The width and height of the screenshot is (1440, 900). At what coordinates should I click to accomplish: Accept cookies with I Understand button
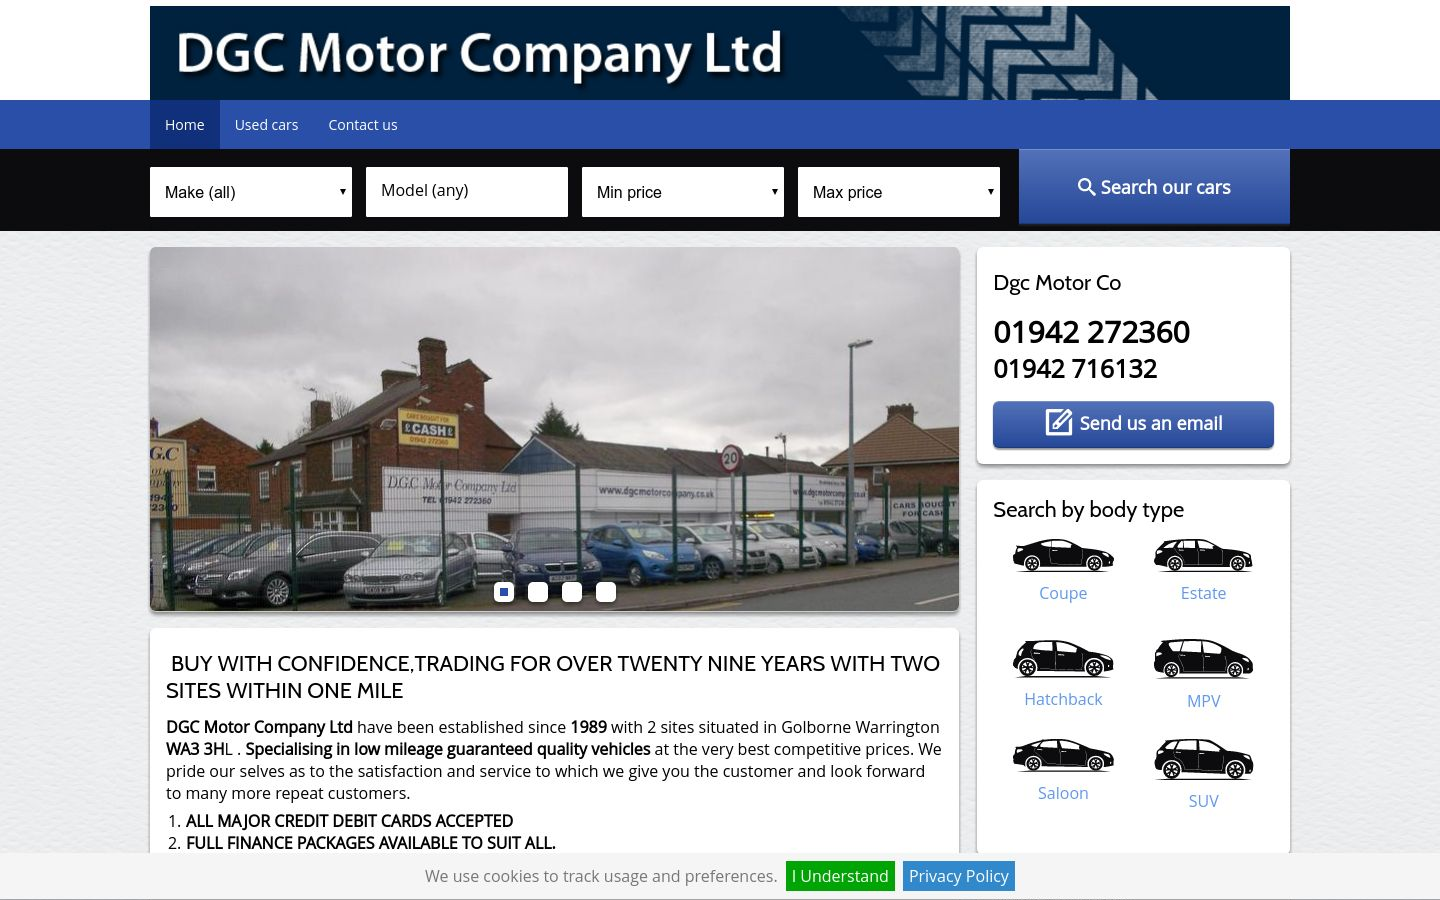point(840,876)
